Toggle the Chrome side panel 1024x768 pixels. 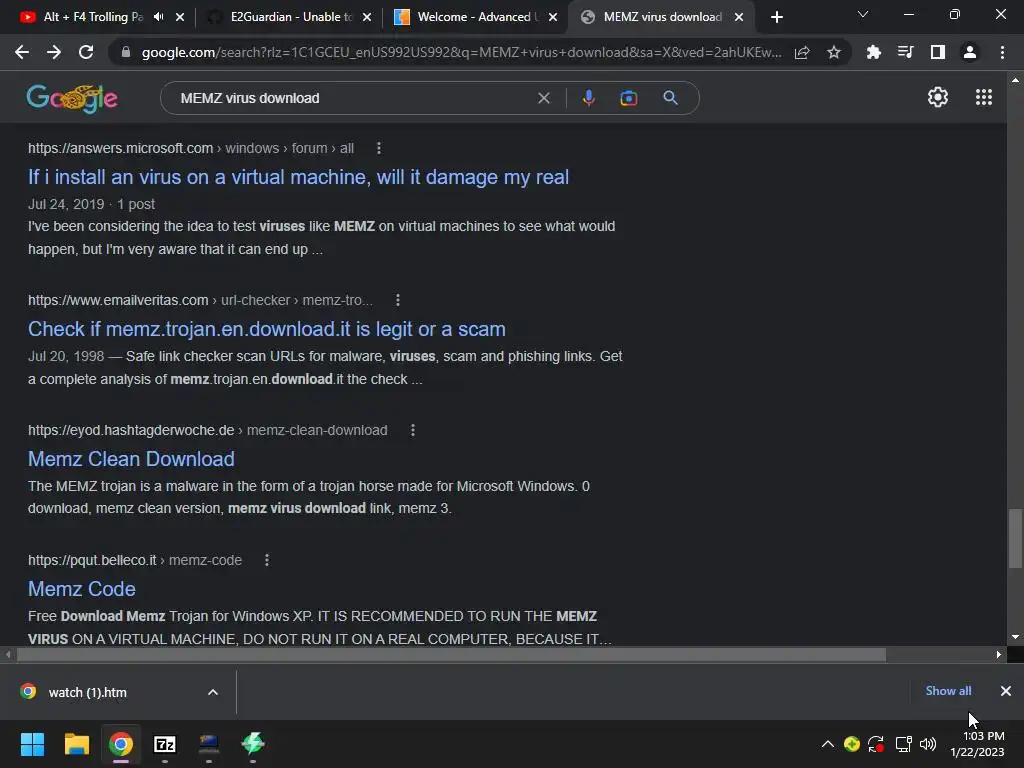(x=938, y=52)
